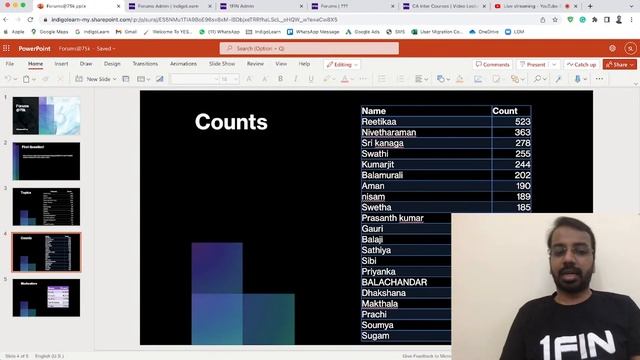Click the 363 count cell

tap(511, 132)
